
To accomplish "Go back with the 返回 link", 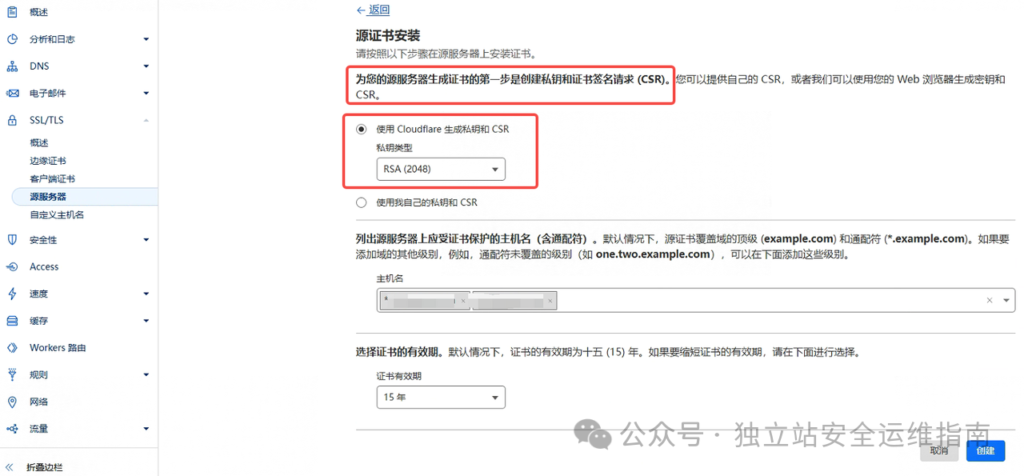I will pyautogui.click(x=373, y=9).
